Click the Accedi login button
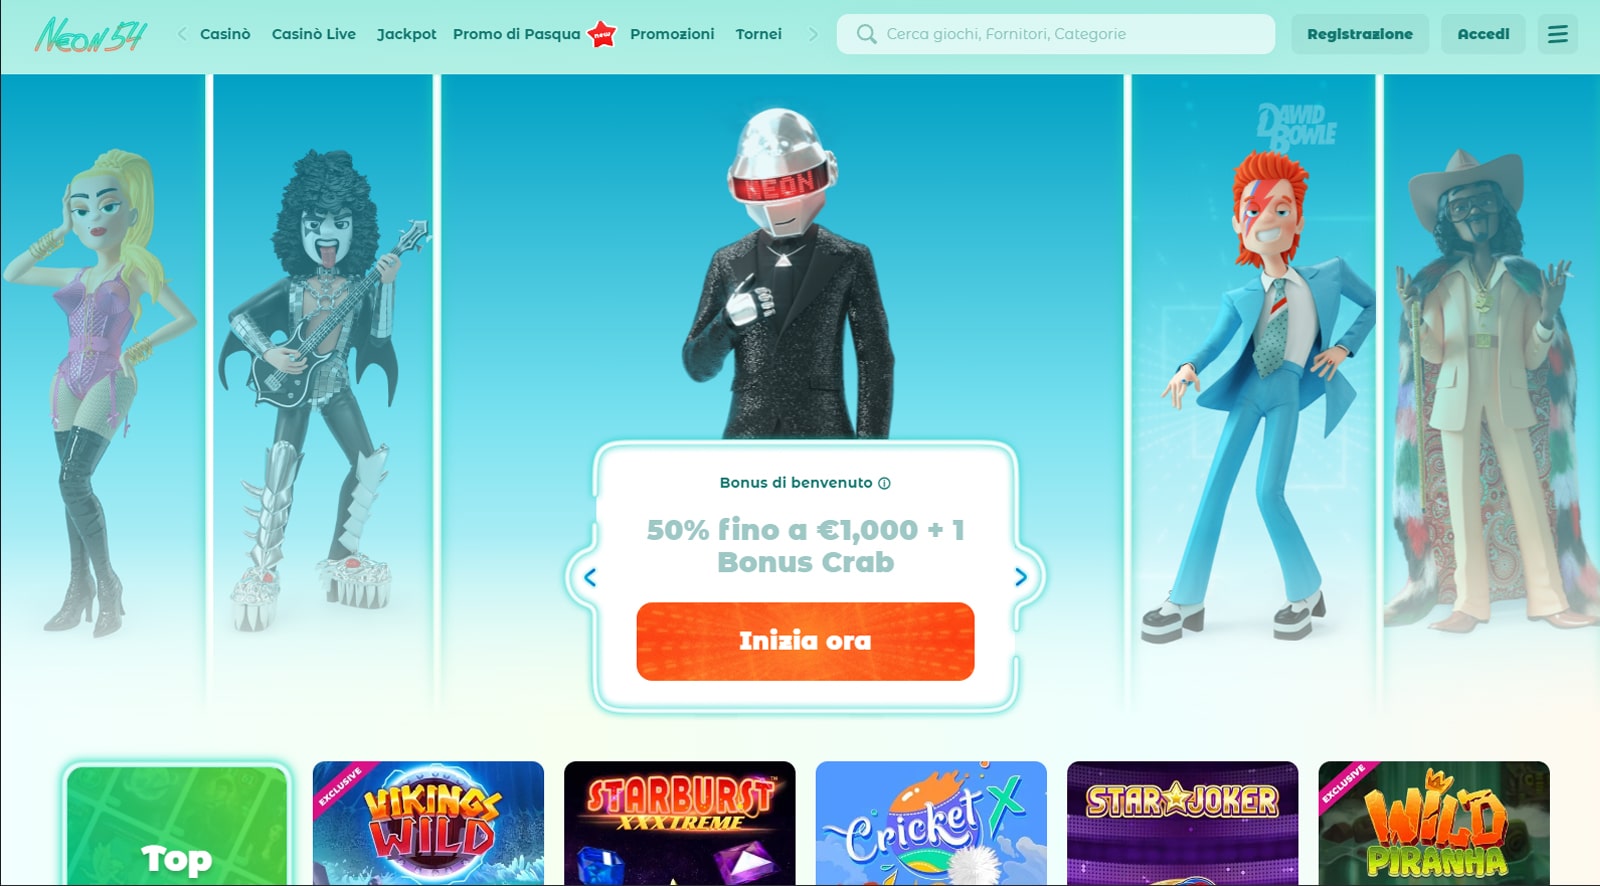 tap(1483, 34)
